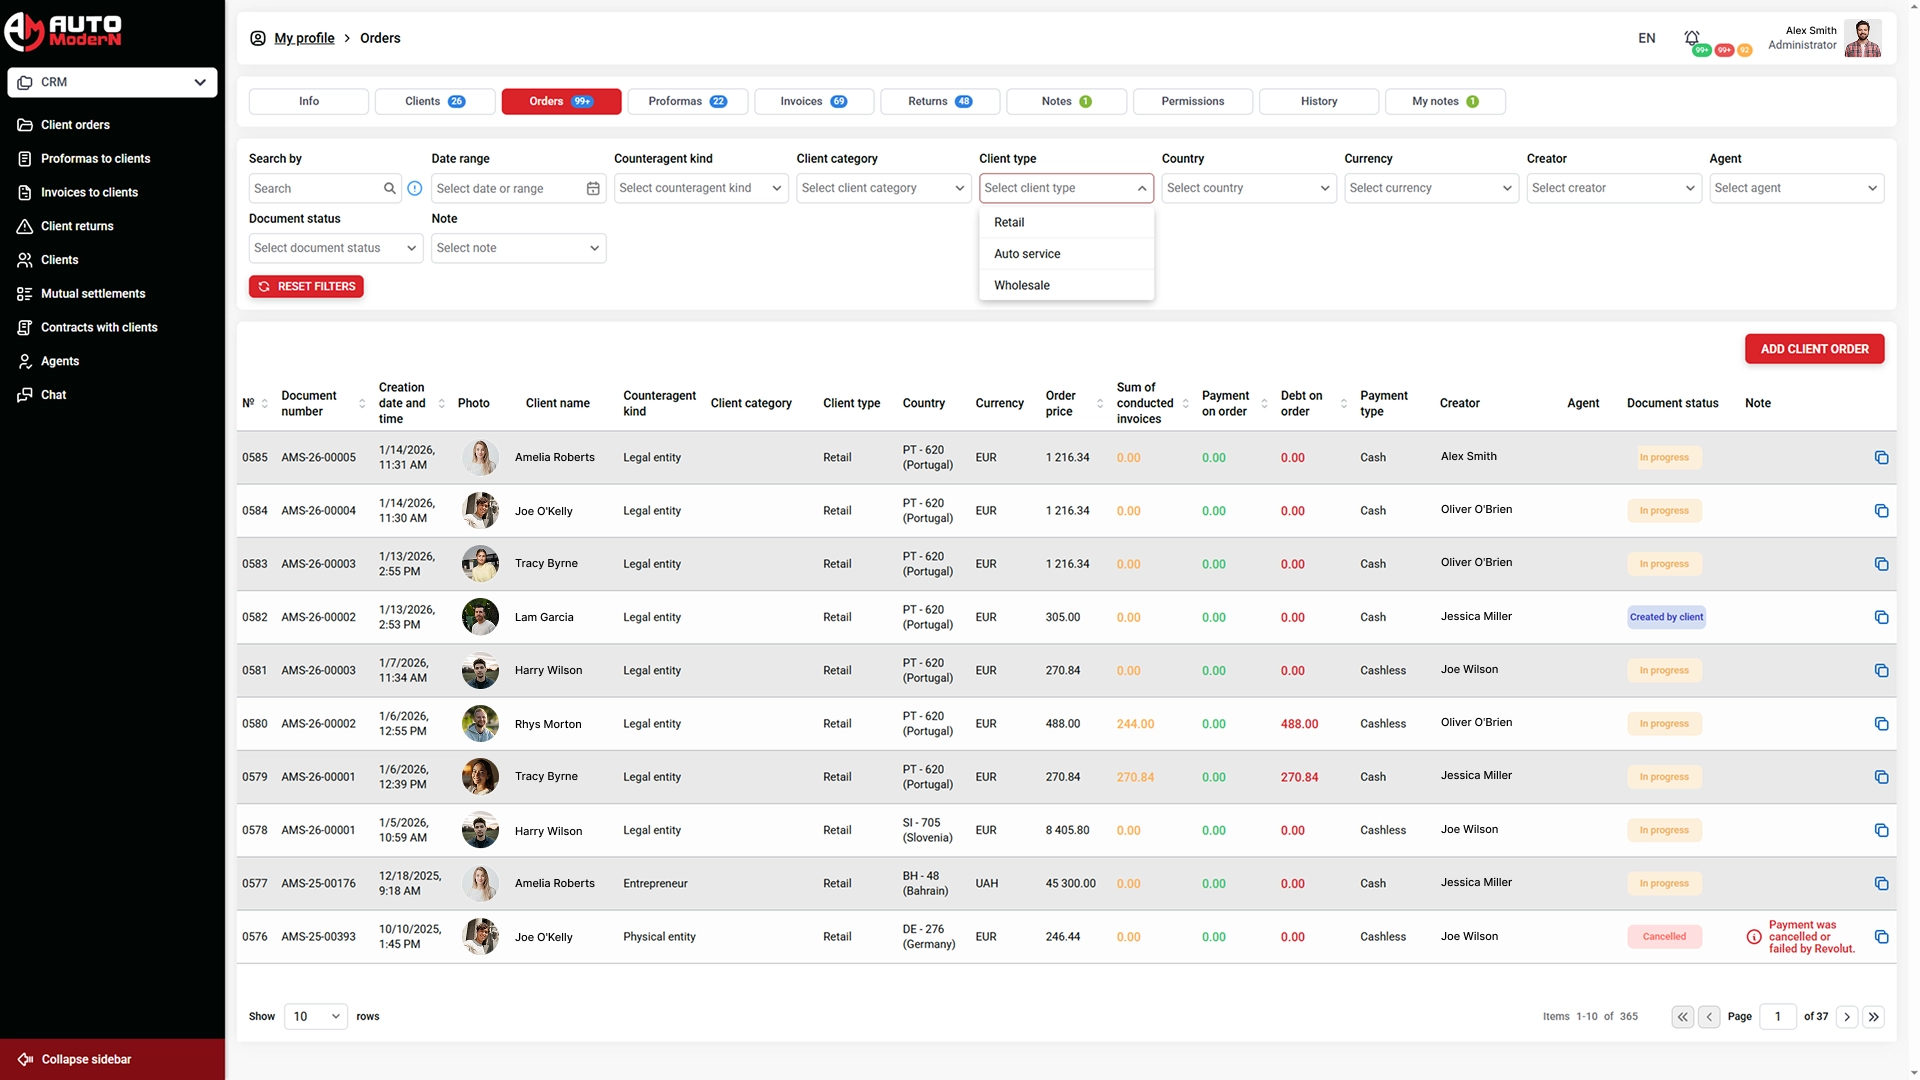Go to next page arrow
The width and height of the screenshot is (1920, 1080).
(x=1847, y=1016)
